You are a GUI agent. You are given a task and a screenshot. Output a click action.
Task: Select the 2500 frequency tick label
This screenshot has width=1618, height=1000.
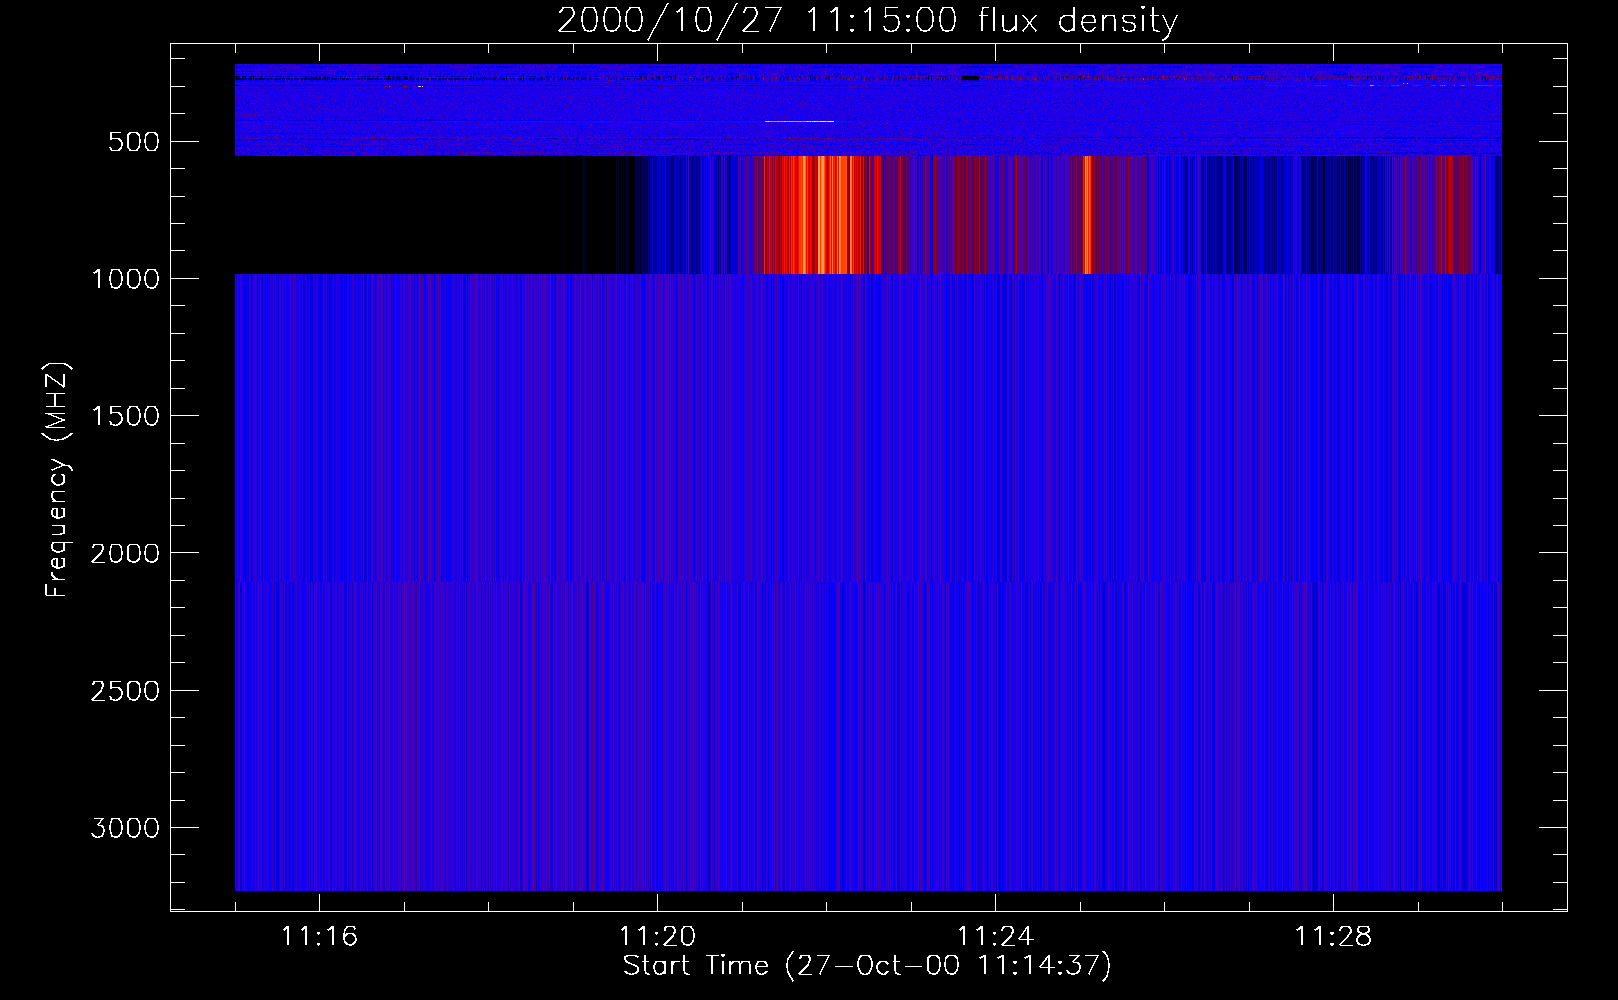pos(125,691)
